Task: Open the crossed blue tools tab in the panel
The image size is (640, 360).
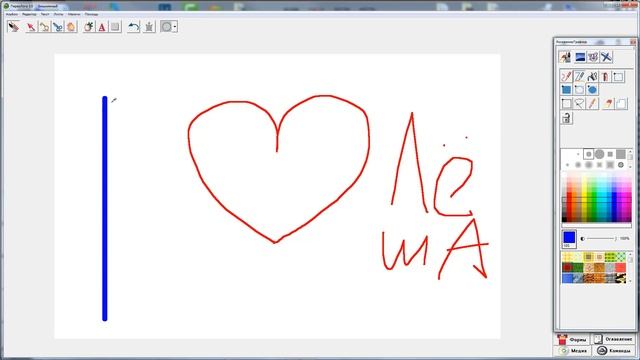Action: pos(607,57)
